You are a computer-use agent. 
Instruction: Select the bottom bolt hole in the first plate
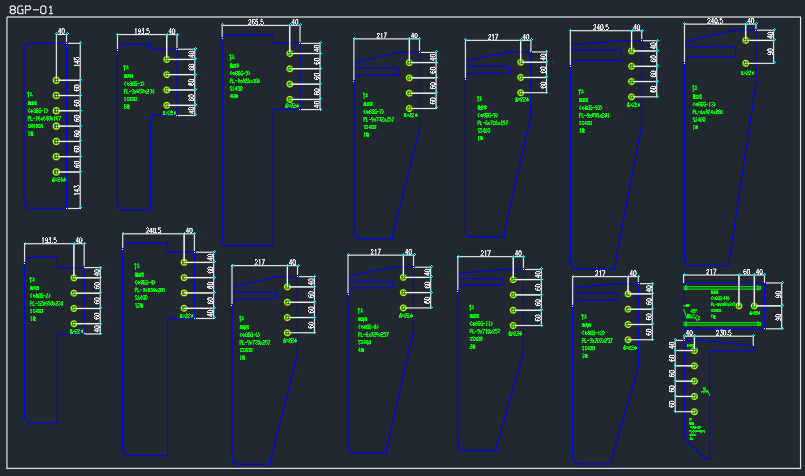56,173
